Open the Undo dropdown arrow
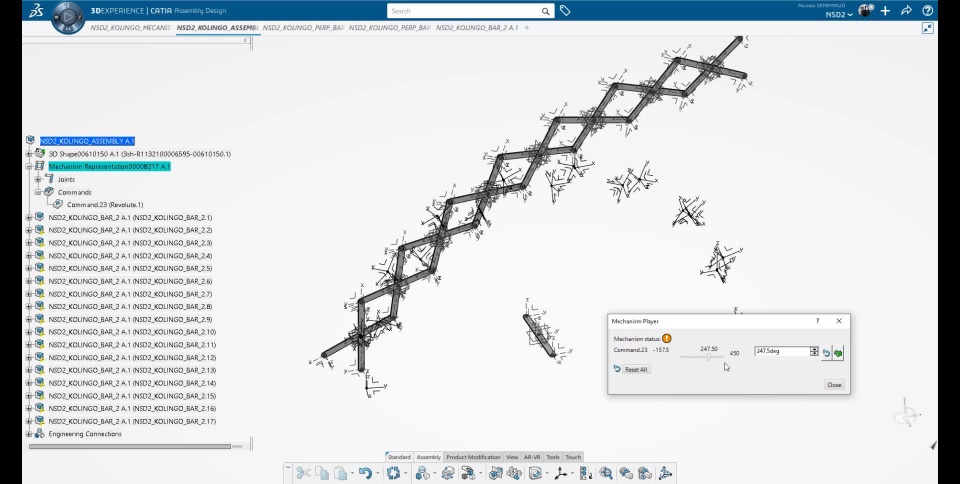This screenshot has width=960, height=484. [x=378, y=474]
